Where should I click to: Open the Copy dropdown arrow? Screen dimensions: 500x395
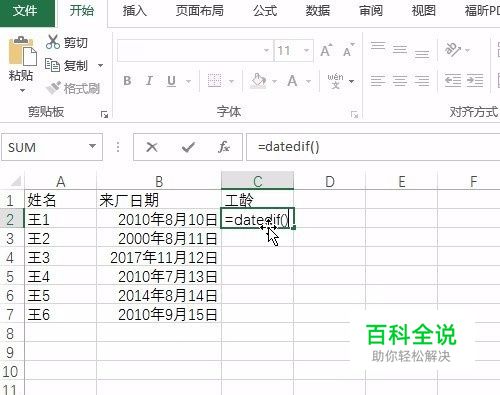click(x=100, y=65)
